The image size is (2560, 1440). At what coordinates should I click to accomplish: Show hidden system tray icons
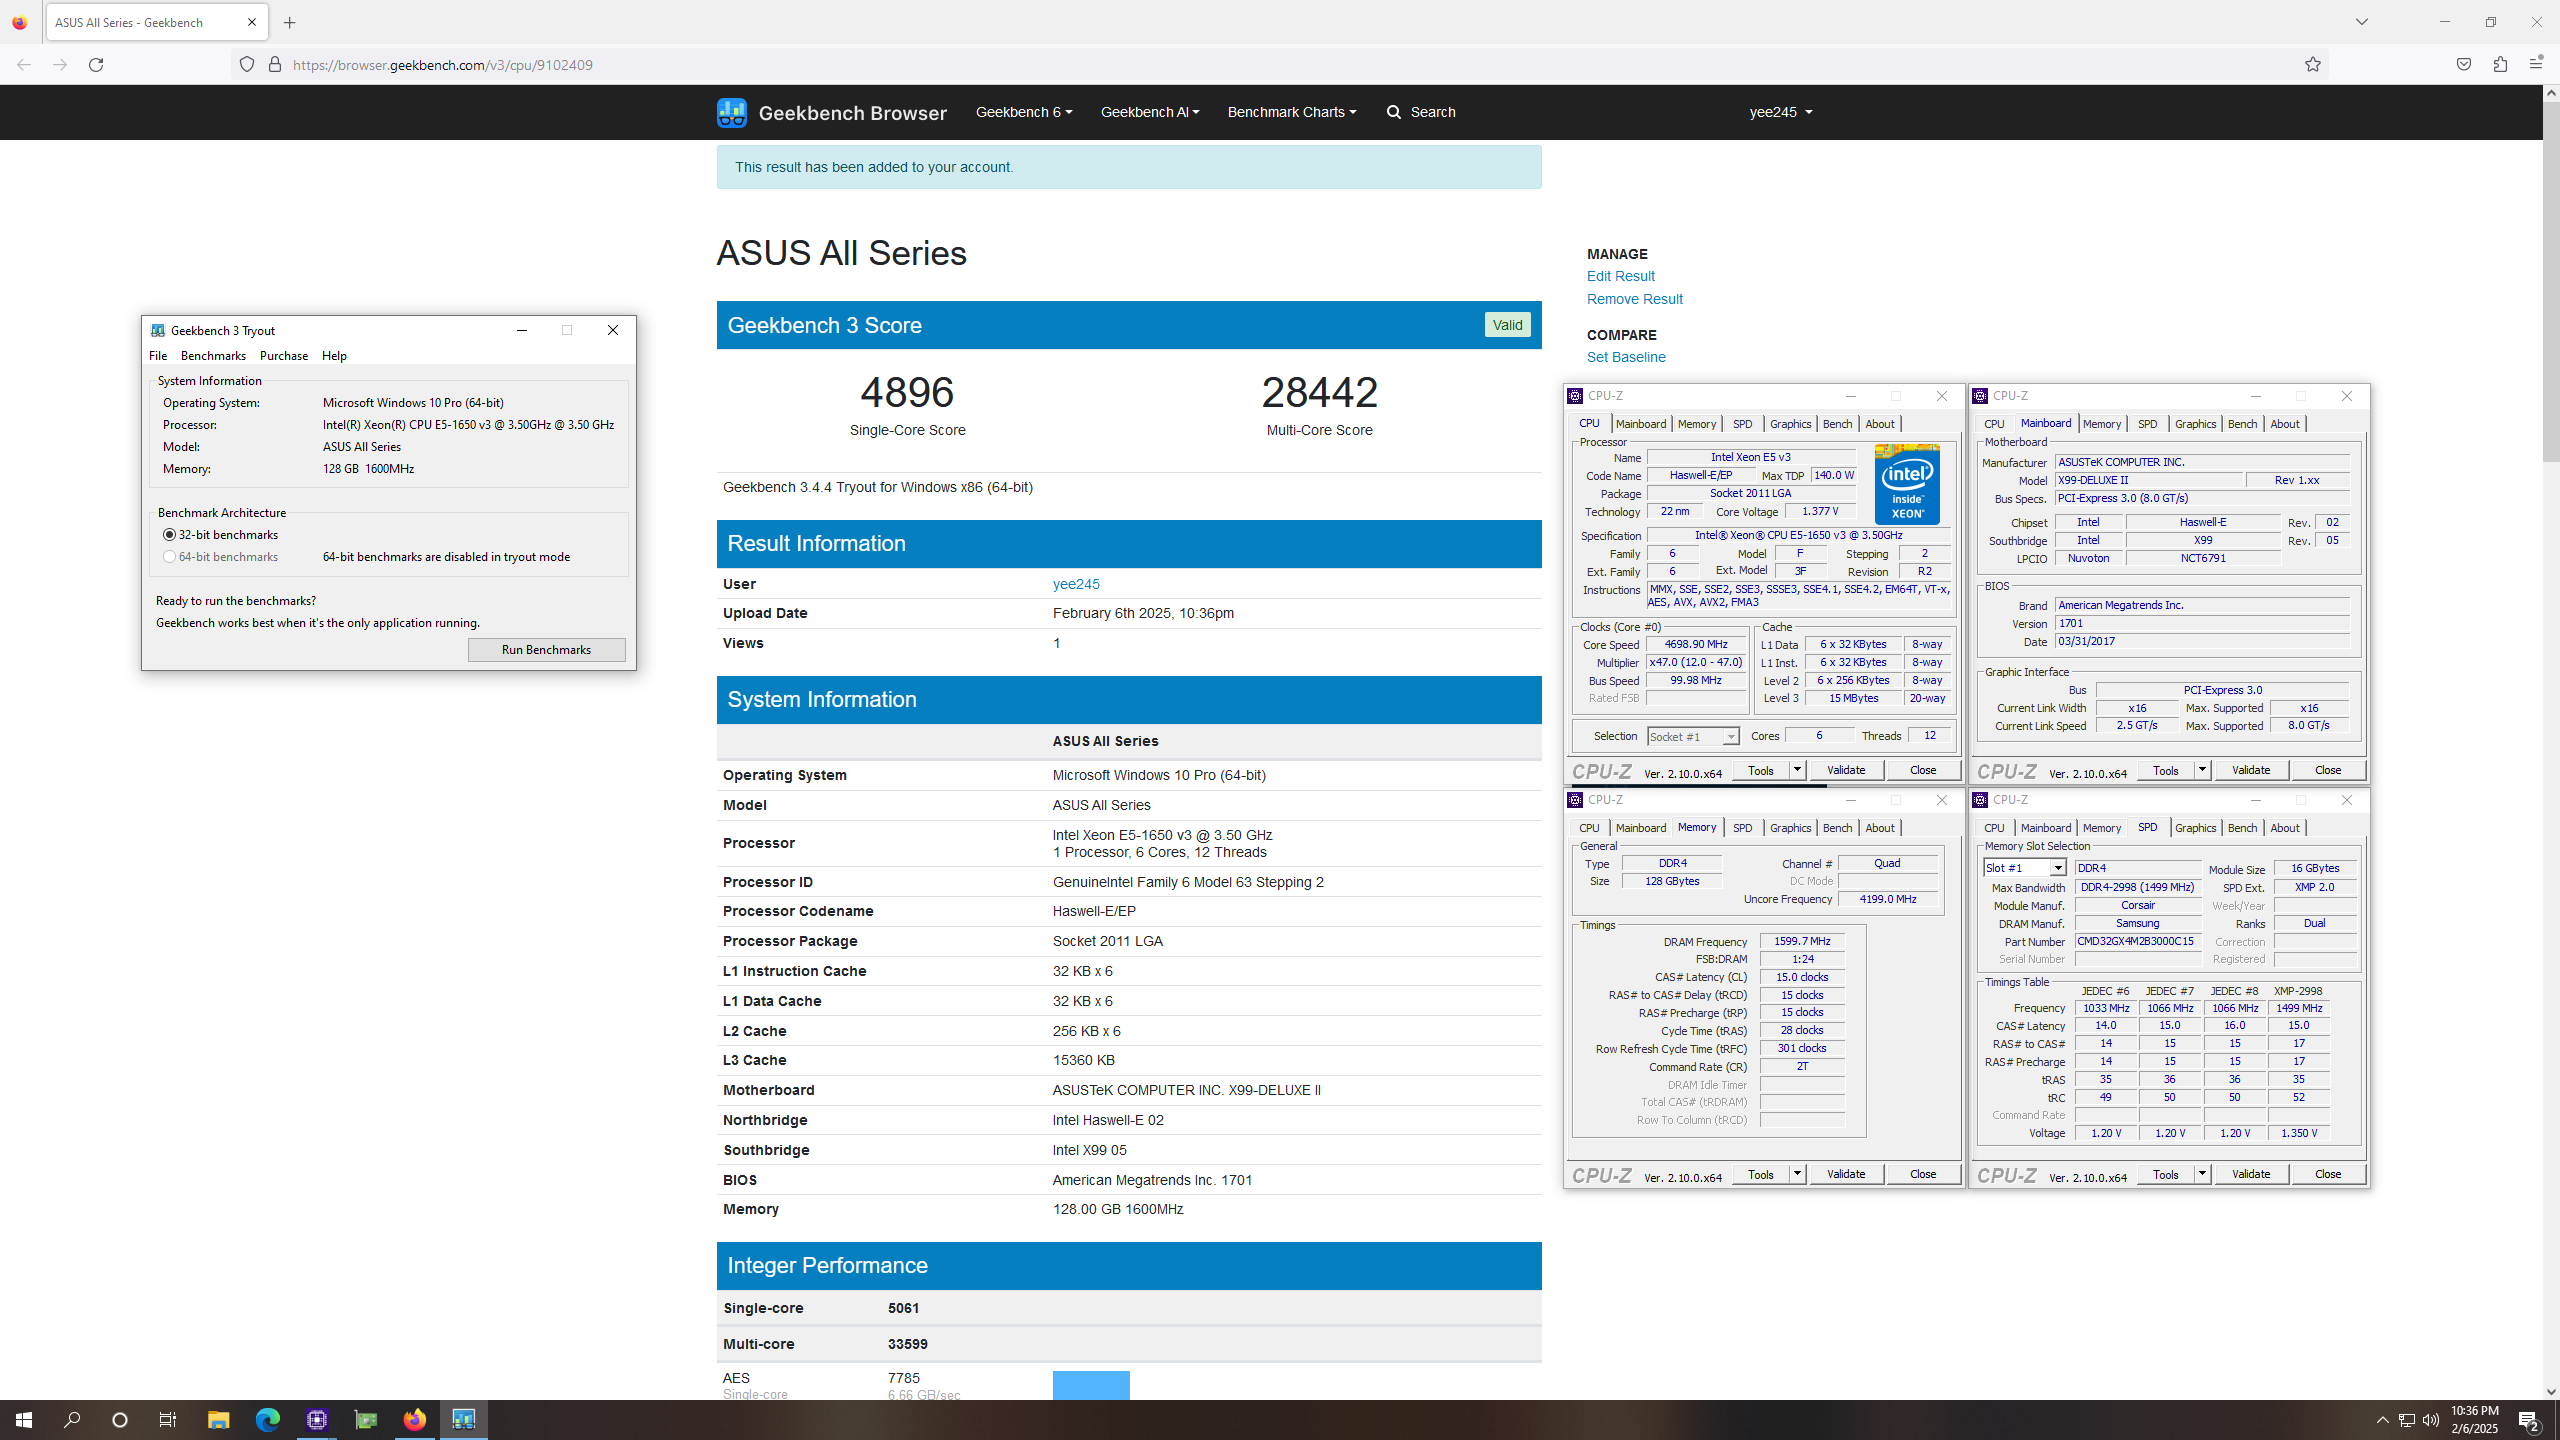(2383, 1420)
